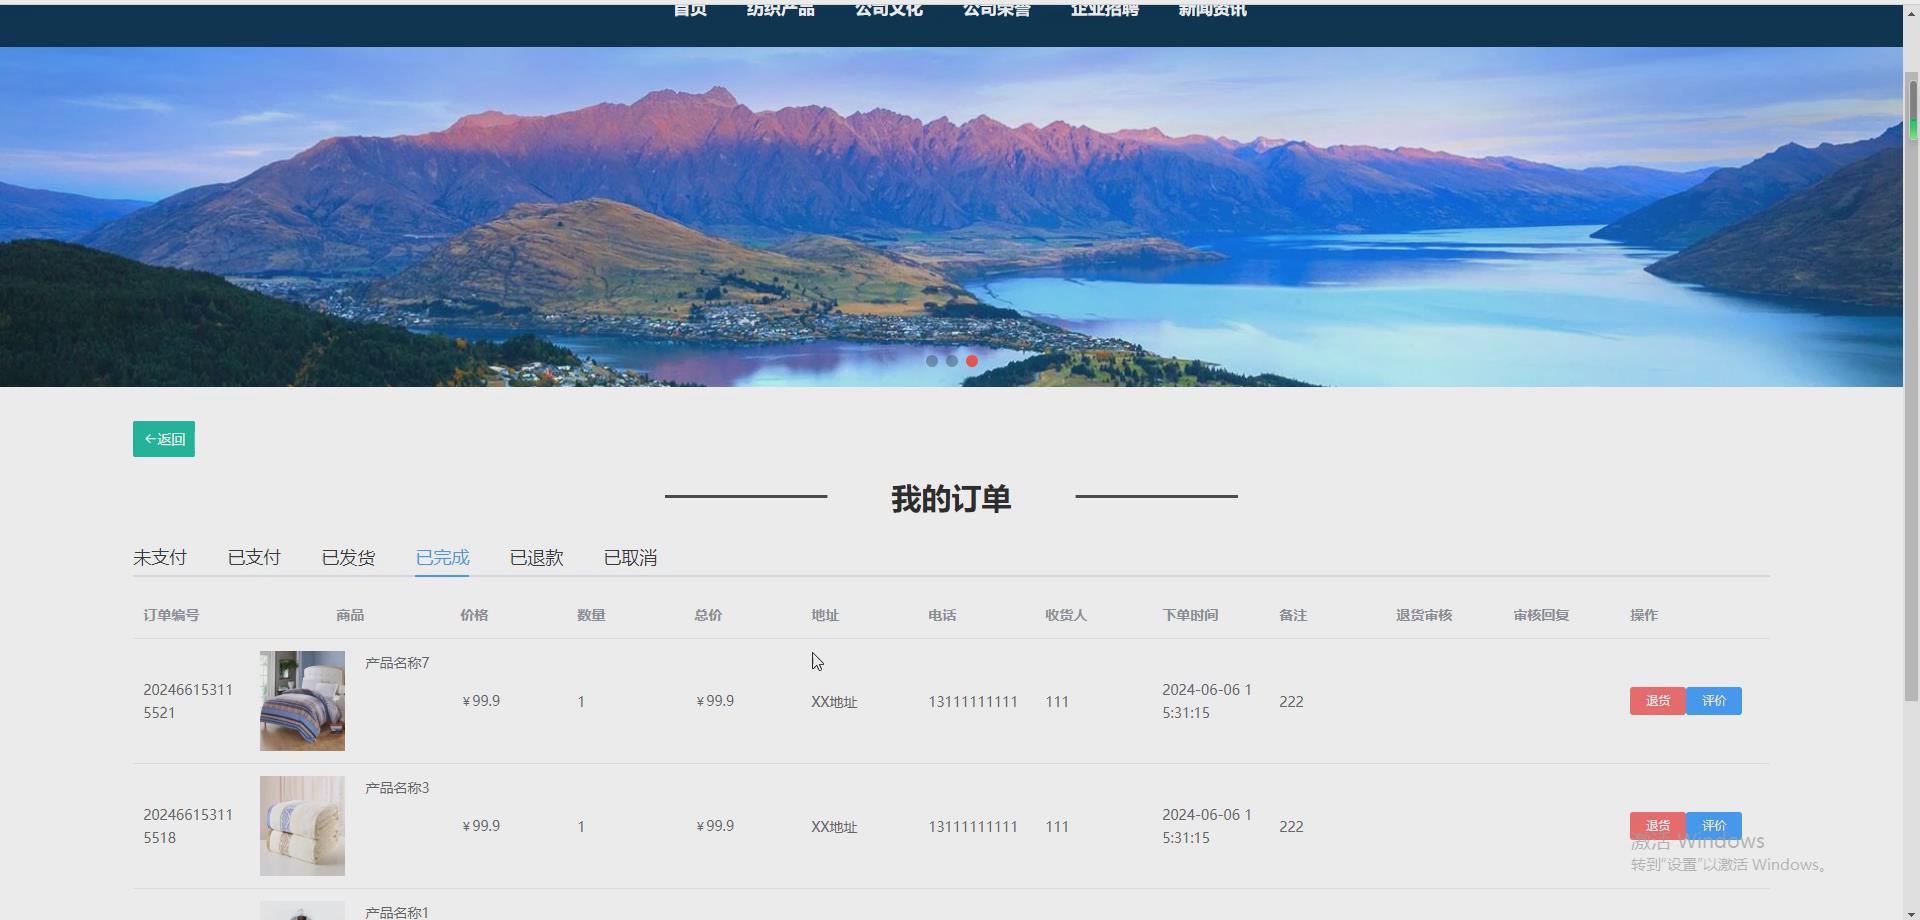Open the 已发货 orders tab
1920x920 pixels.
pos(348,558)
